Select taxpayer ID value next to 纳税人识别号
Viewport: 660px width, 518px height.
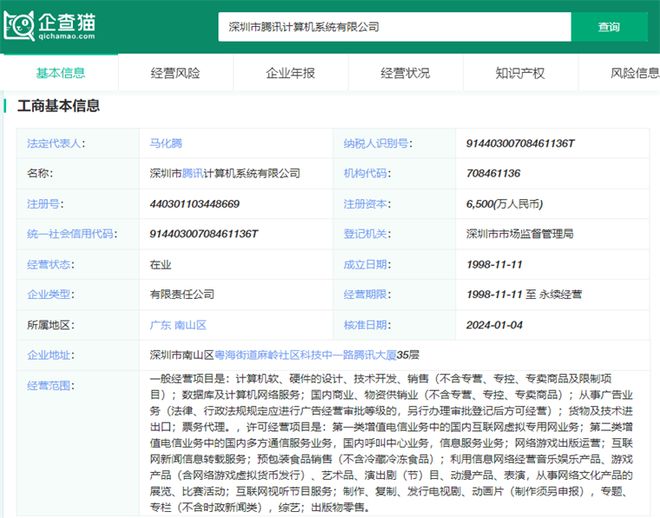520,143
